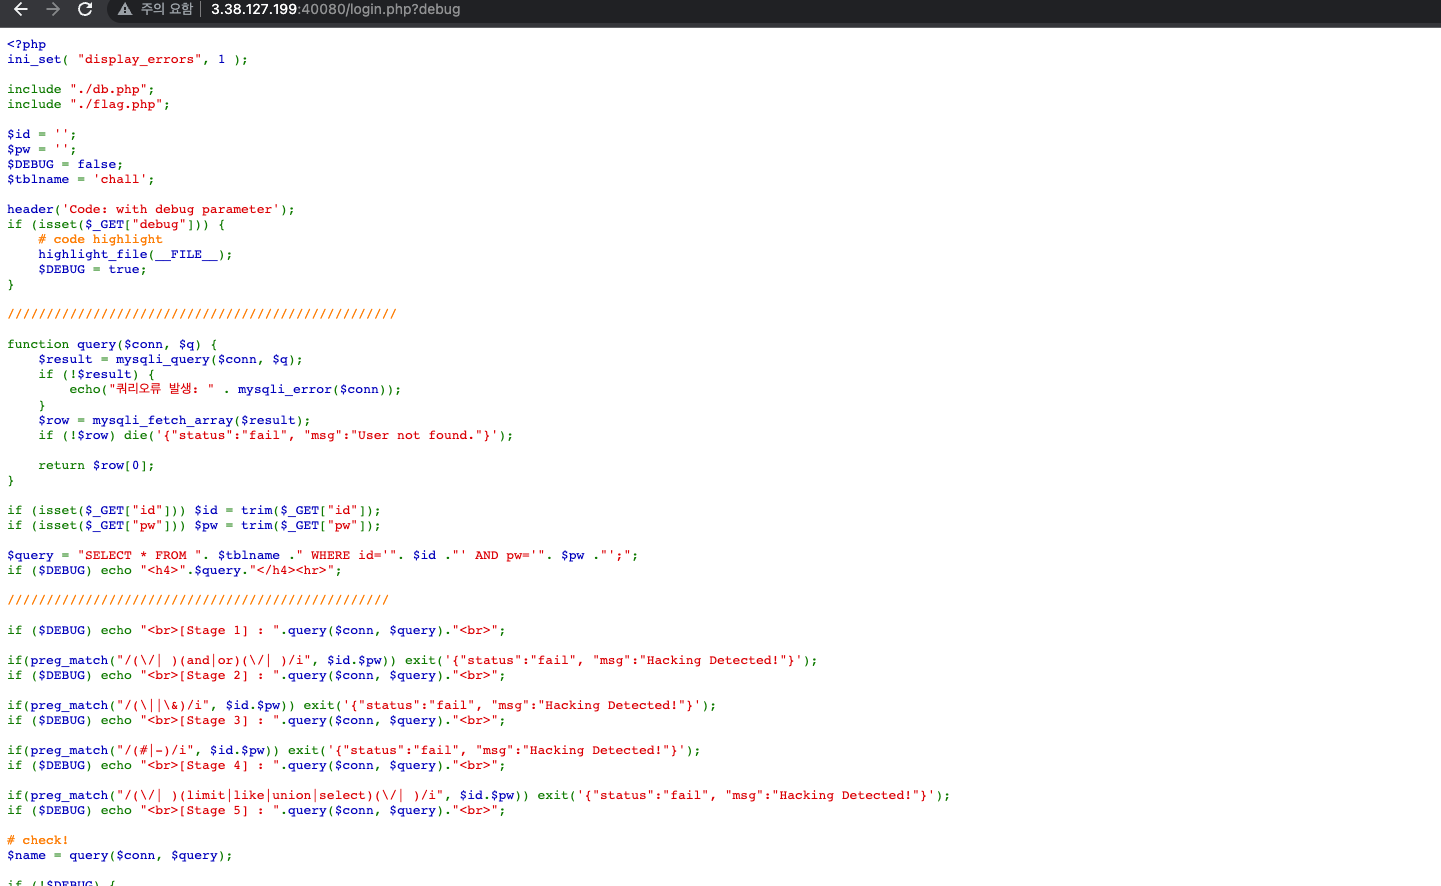Viewport: 1441px width, 886px height.
Task: Click the $name = query($conn, $query) line
Action: [120, 855]
